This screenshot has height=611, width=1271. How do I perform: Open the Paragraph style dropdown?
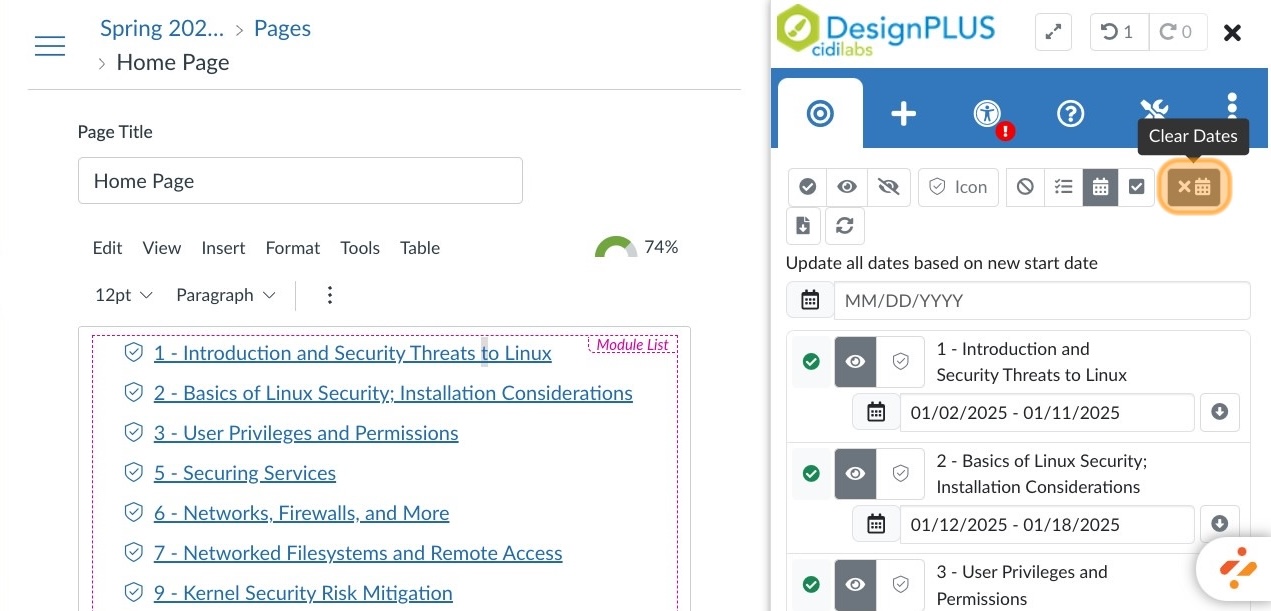point(225,295)
